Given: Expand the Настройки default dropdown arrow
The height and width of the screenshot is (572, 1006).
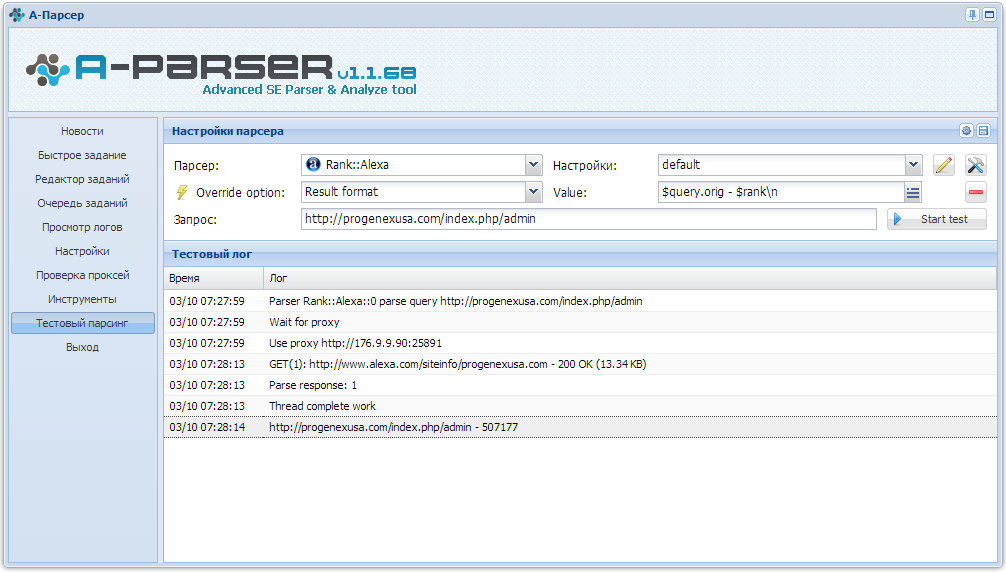Looking at the screenshot, I should [914, 165].
